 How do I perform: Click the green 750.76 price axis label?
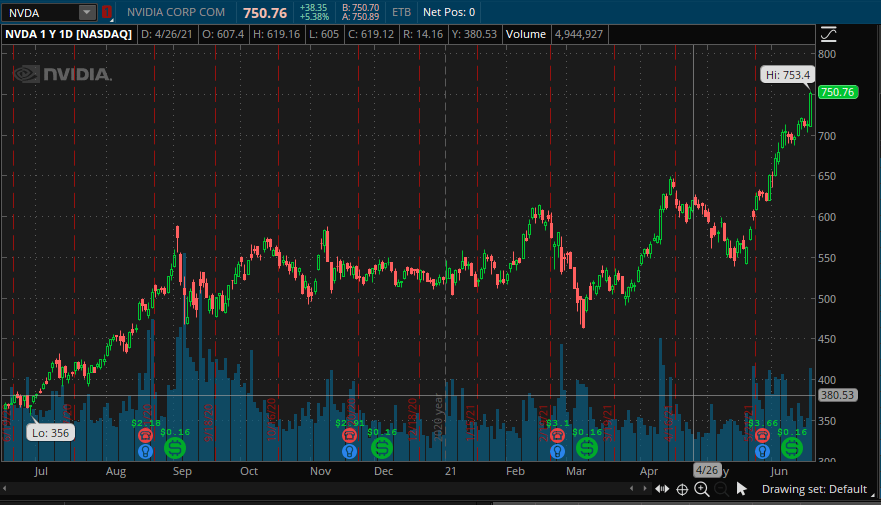pos(837,92)
